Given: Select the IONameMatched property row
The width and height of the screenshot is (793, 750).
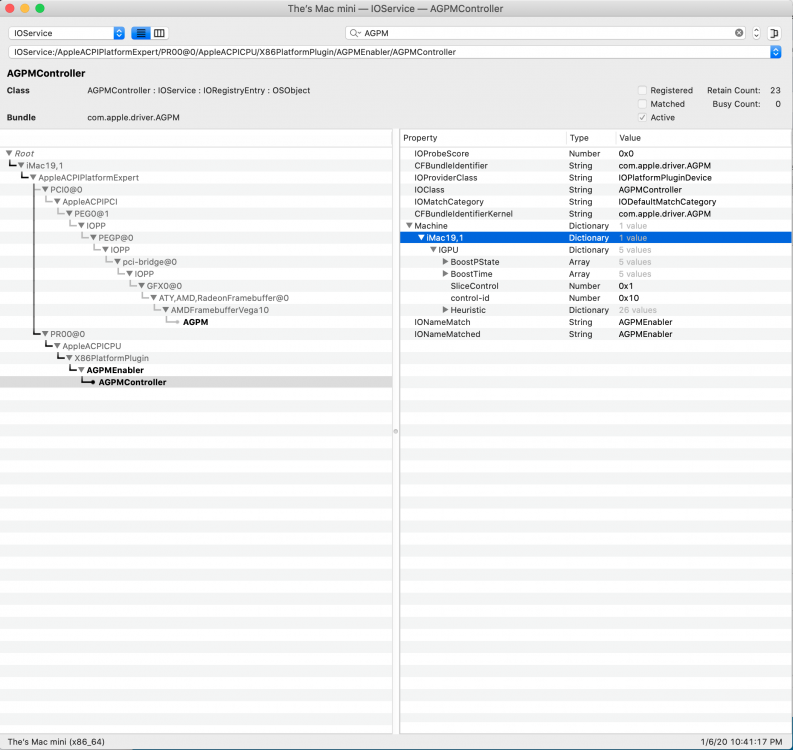Looking at the screenshot, I should [596, 334].
